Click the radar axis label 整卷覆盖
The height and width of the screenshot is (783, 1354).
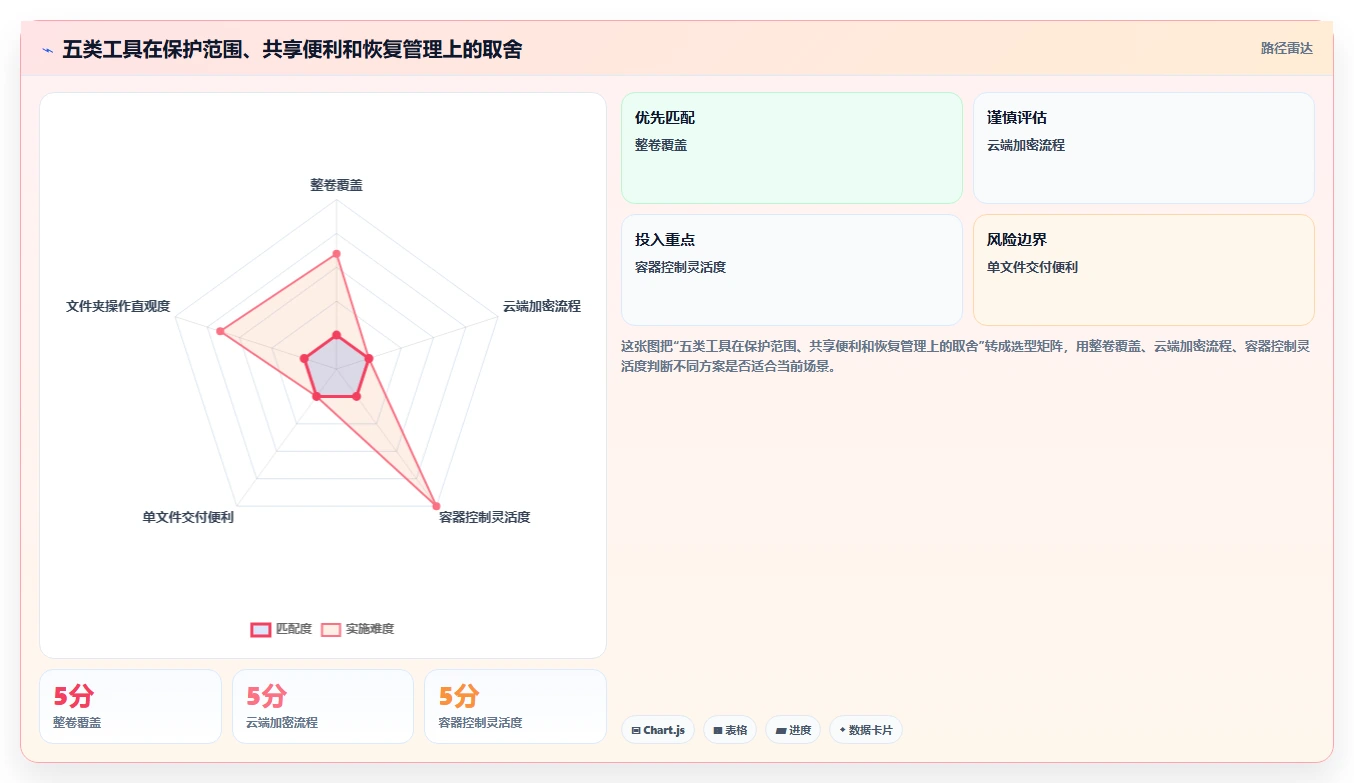pos(336,185)
